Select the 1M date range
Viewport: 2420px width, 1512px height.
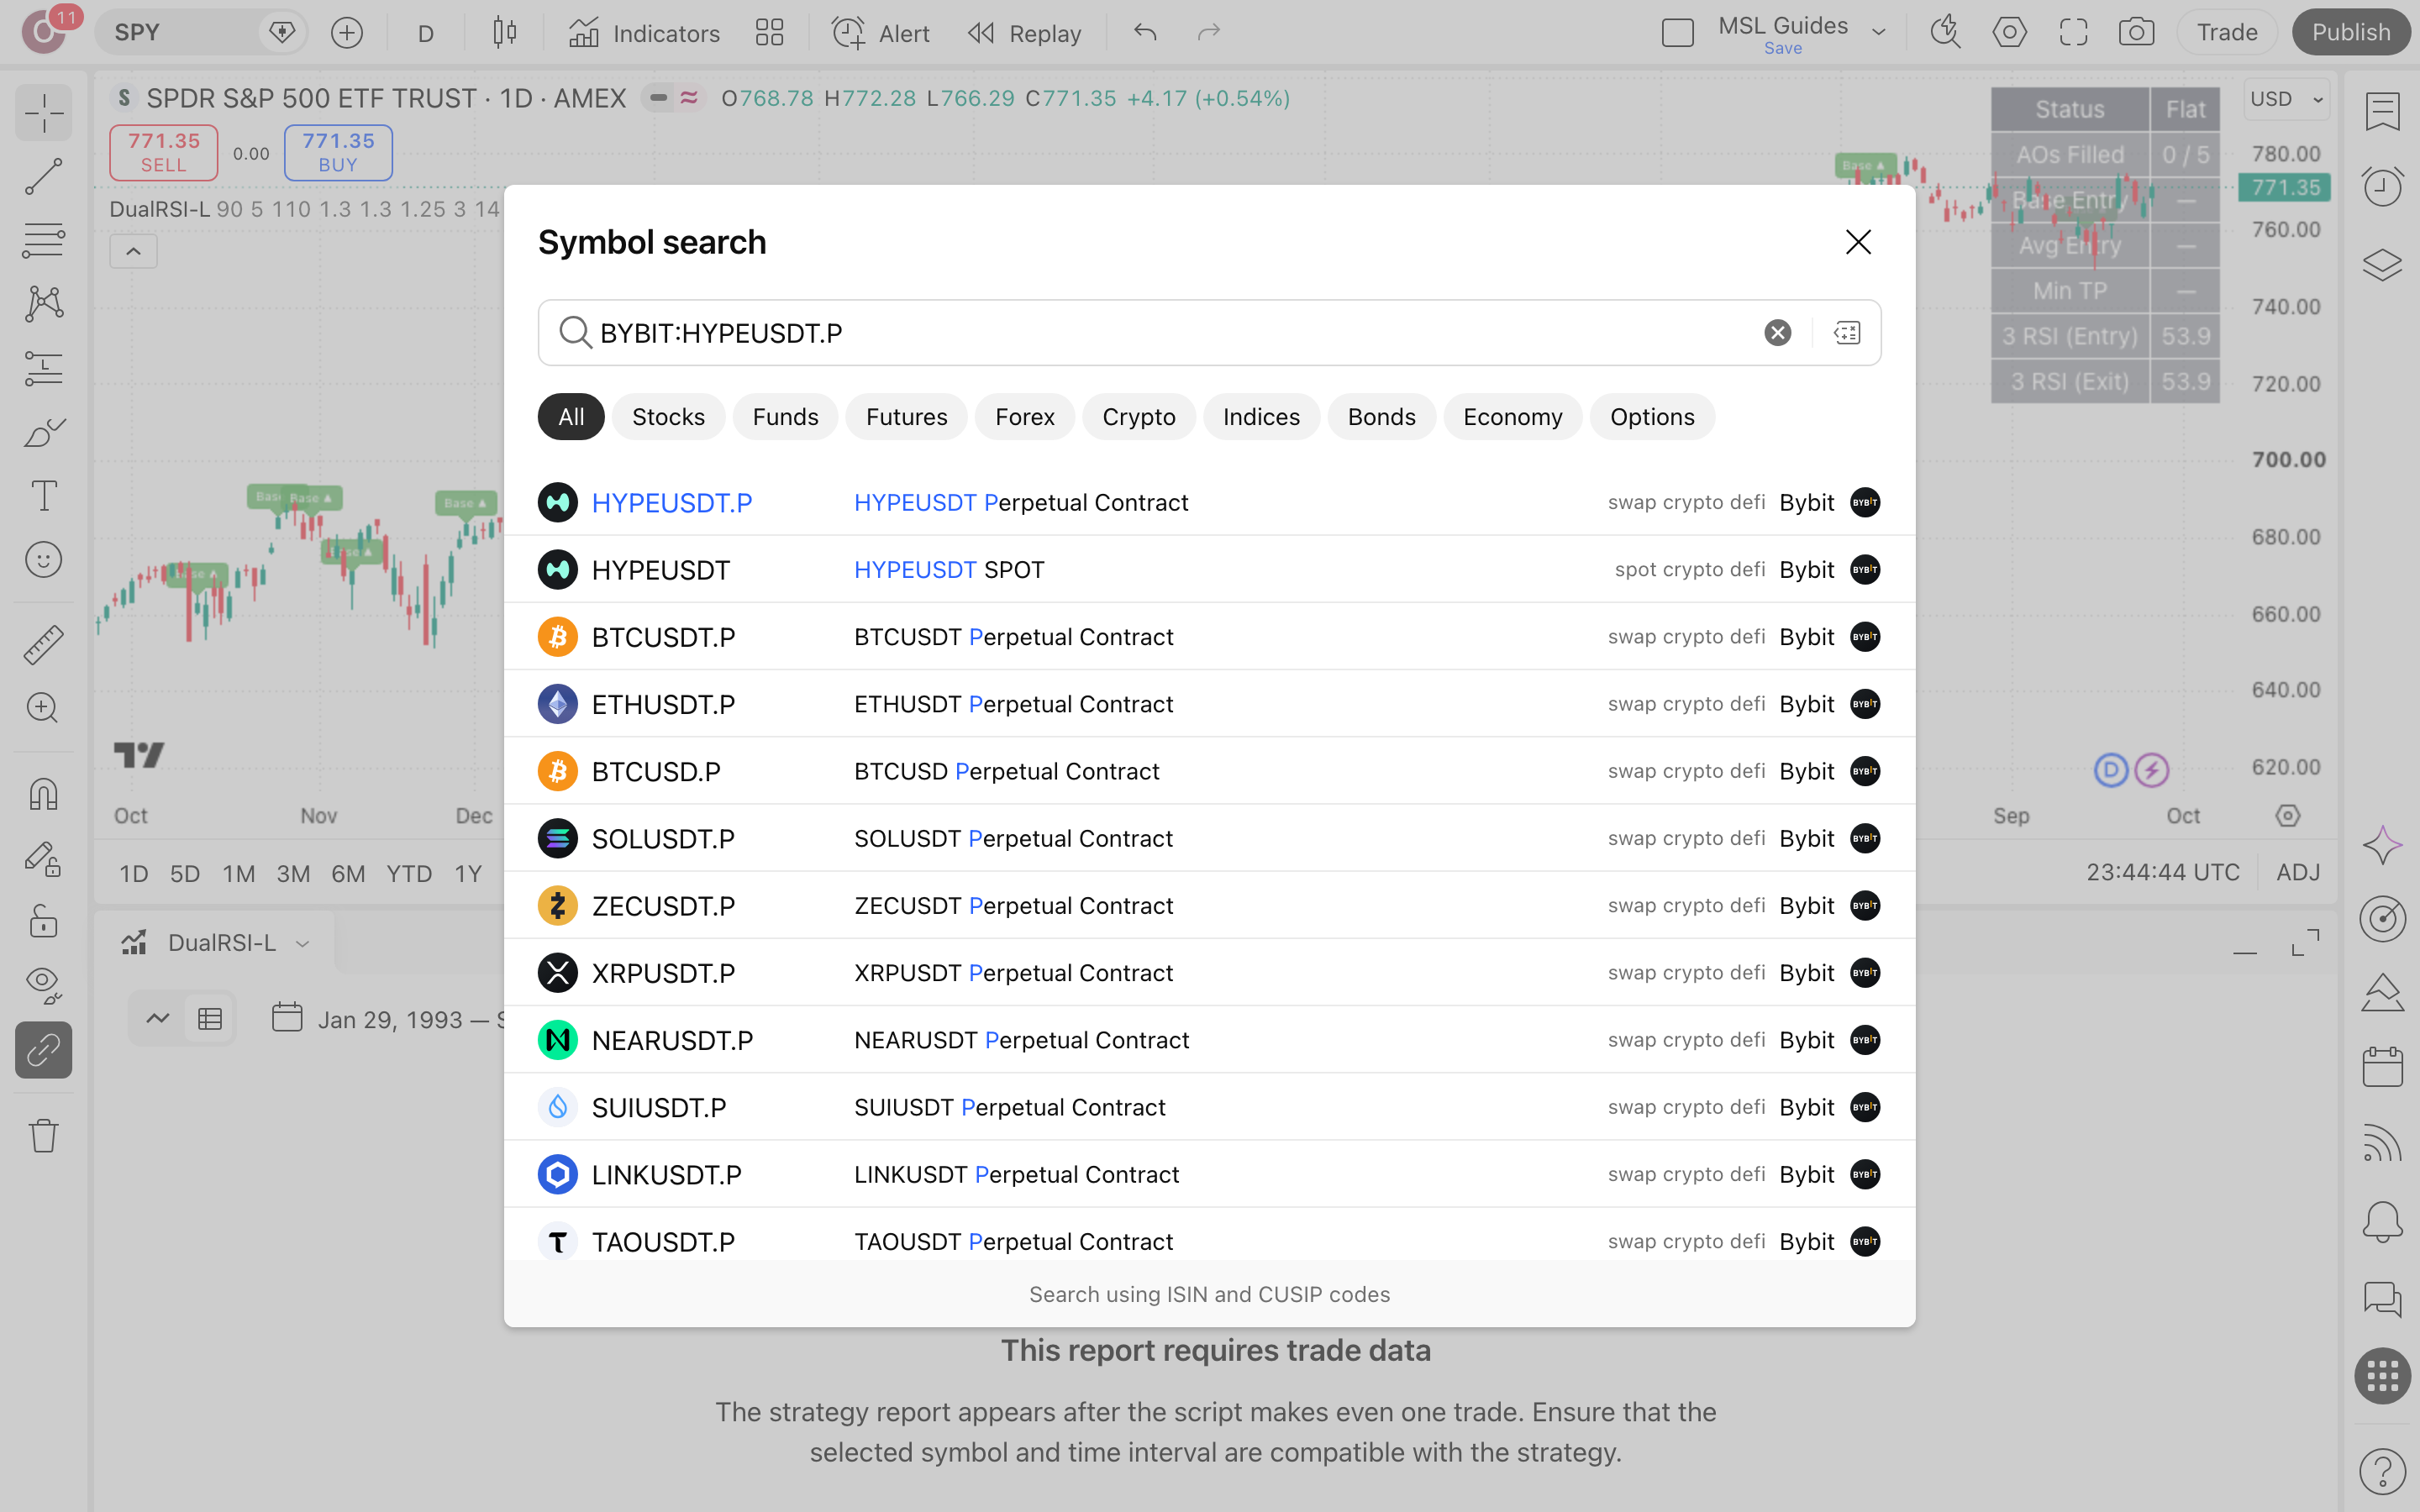coord(238,873)
